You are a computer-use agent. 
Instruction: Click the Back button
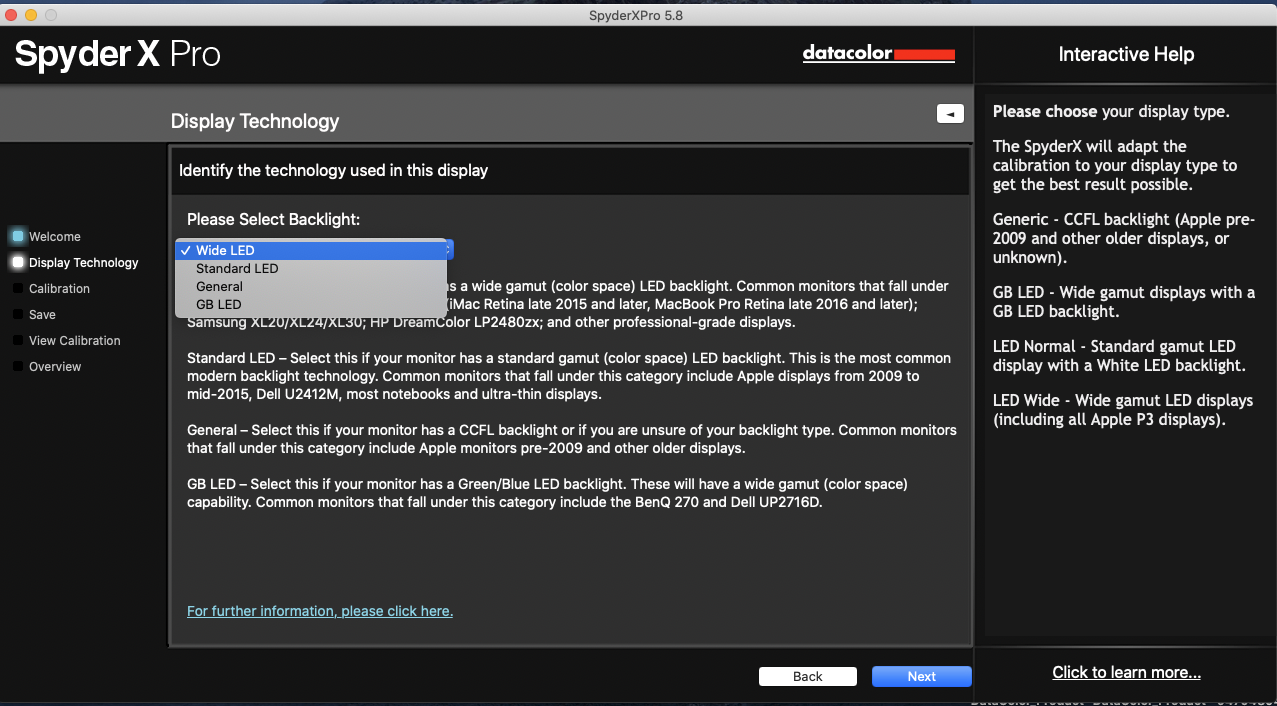coord(807,677)
